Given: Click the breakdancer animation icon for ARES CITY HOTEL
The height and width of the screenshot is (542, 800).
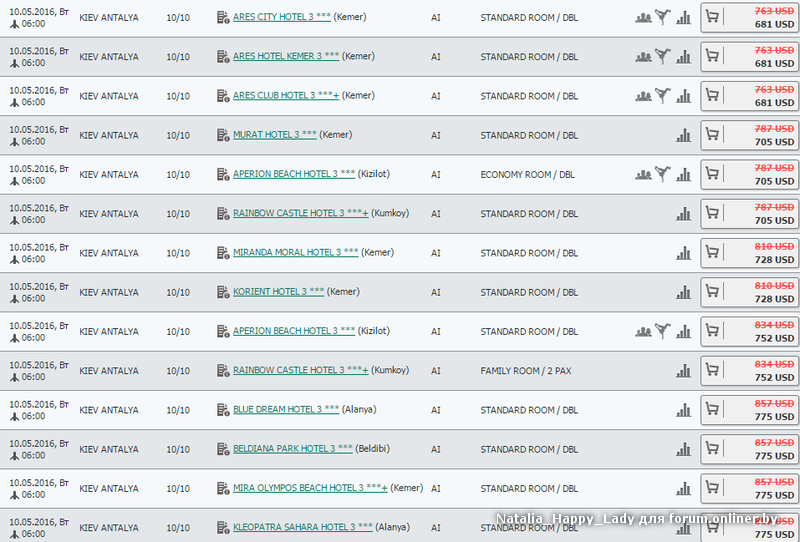Looking at the screenshot, I should [663, 17].
